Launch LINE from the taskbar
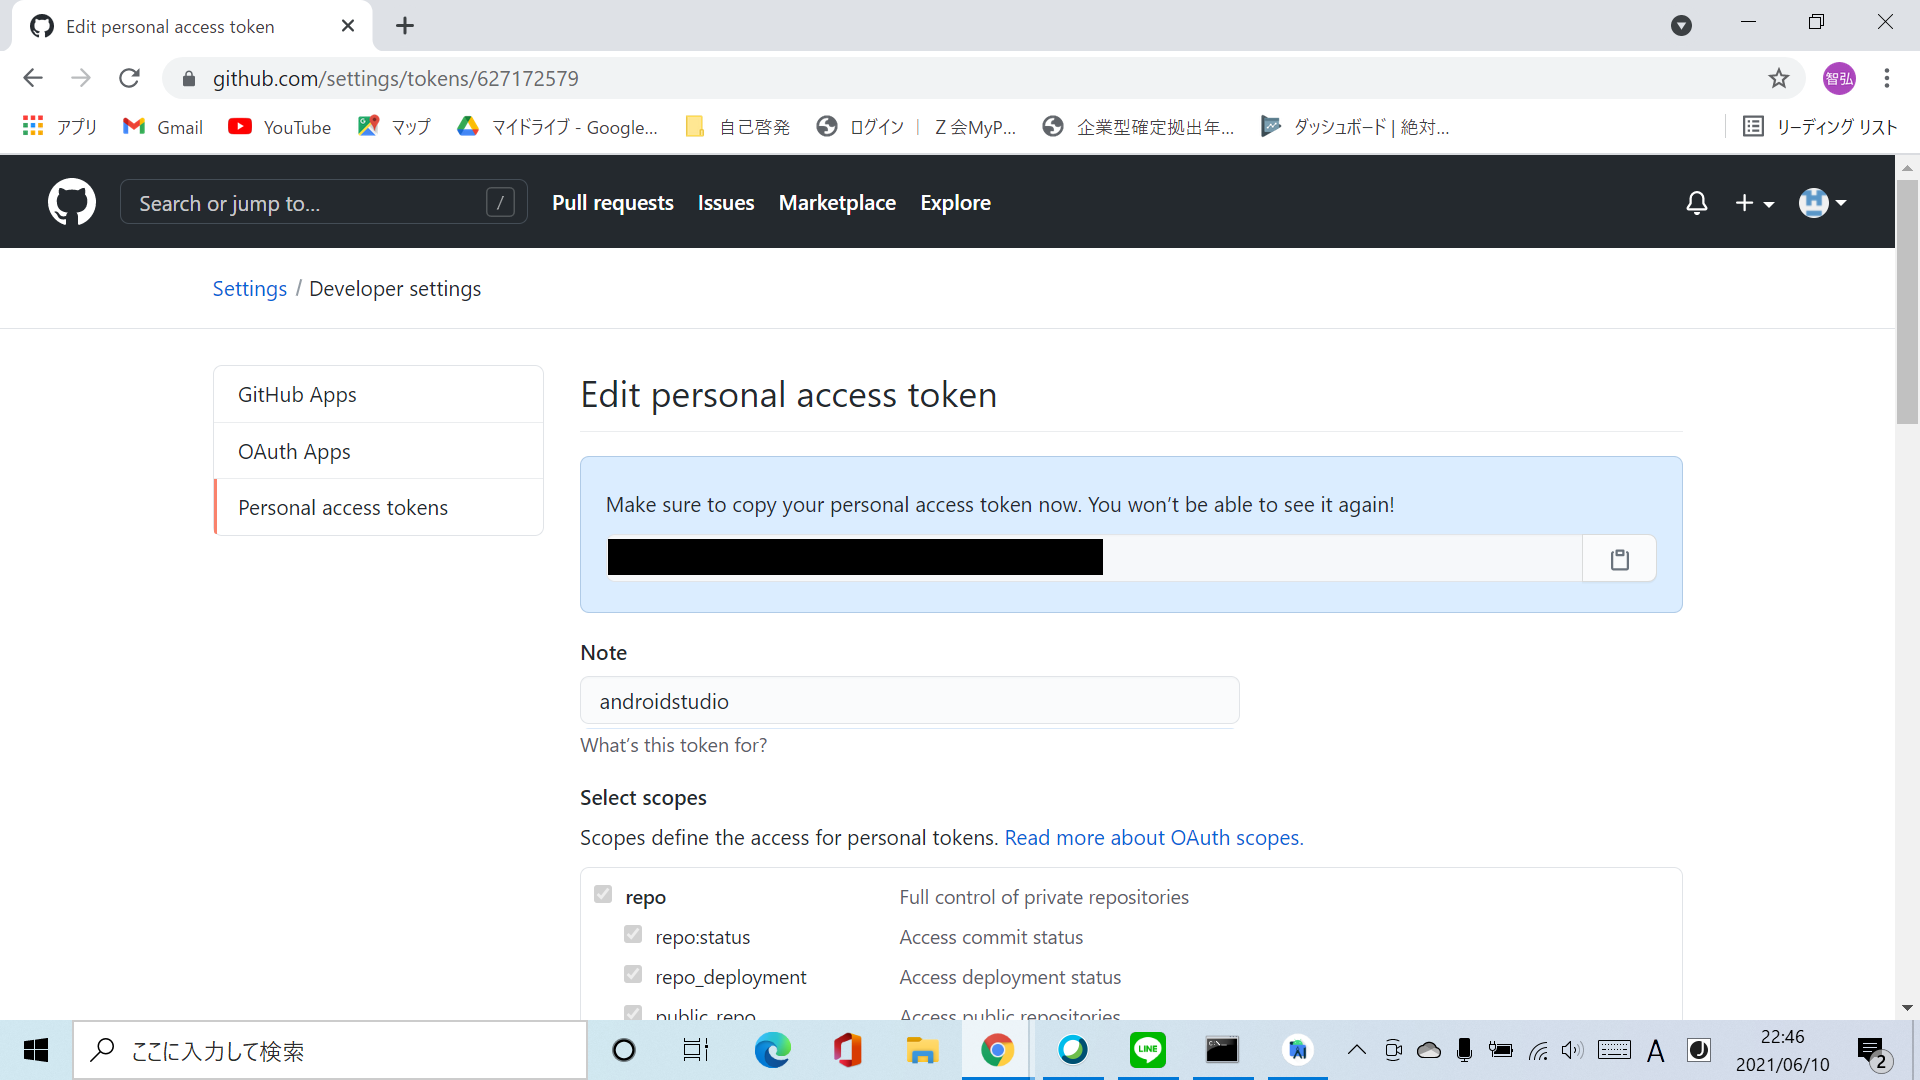Screen dimensions: 1920x1080 click(x=1147, y=1050)
